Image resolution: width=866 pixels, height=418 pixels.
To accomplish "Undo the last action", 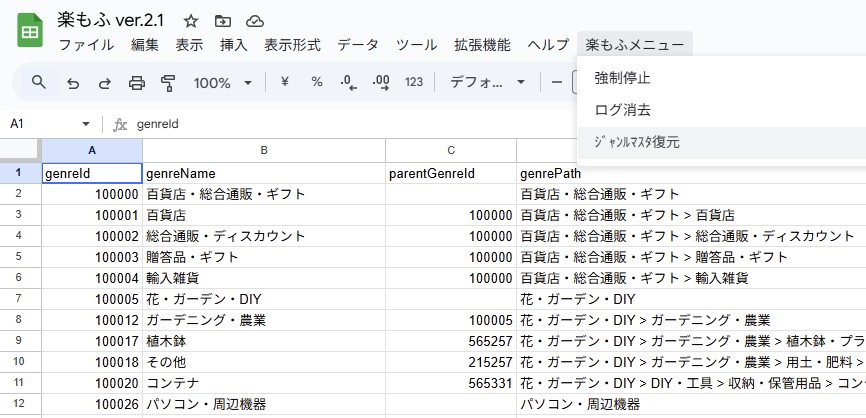I will tap(73, 82).
